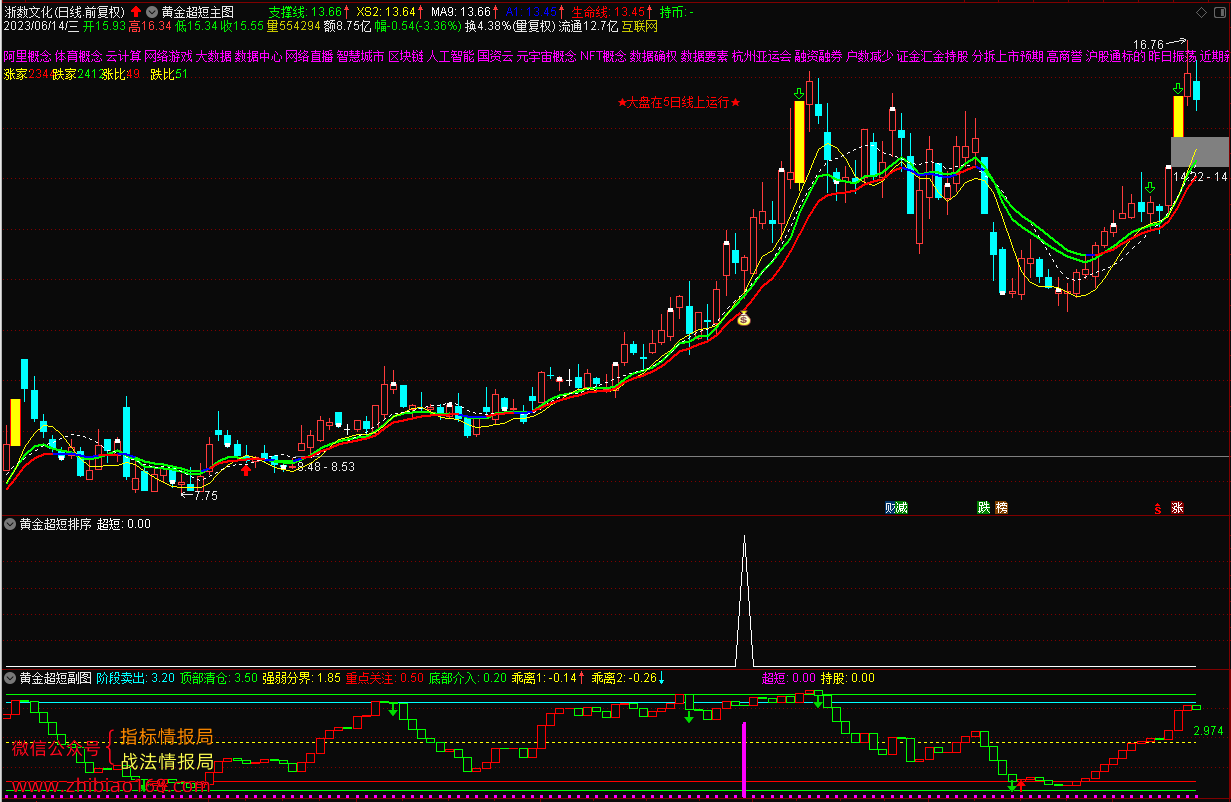Viewport: 1231px width, 802px height.
Task: Click the money bag marker on the chart
Action: point(744,319)
